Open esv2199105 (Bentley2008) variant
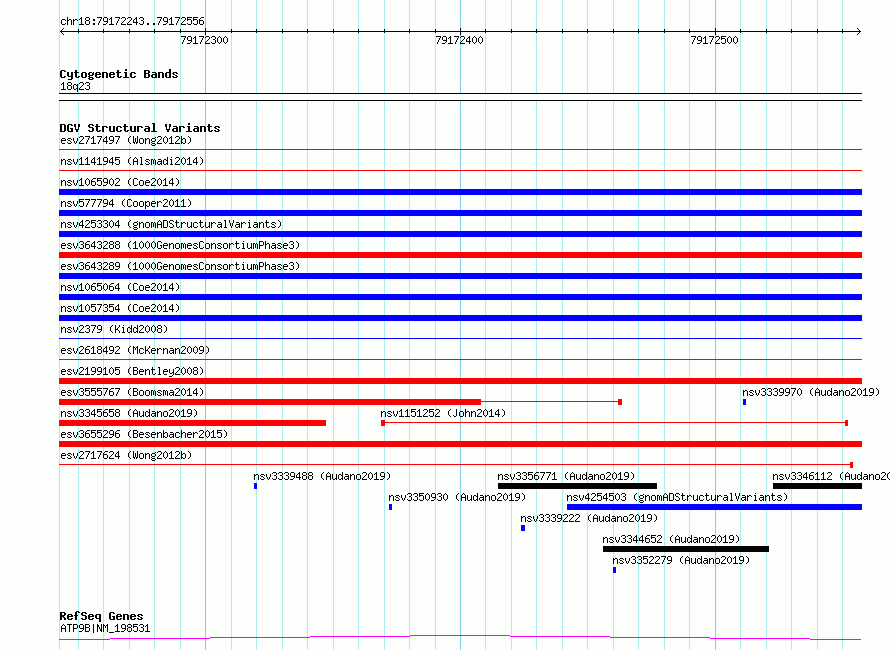The width and height of the screenshot is (890, 650). coord(132,371)
